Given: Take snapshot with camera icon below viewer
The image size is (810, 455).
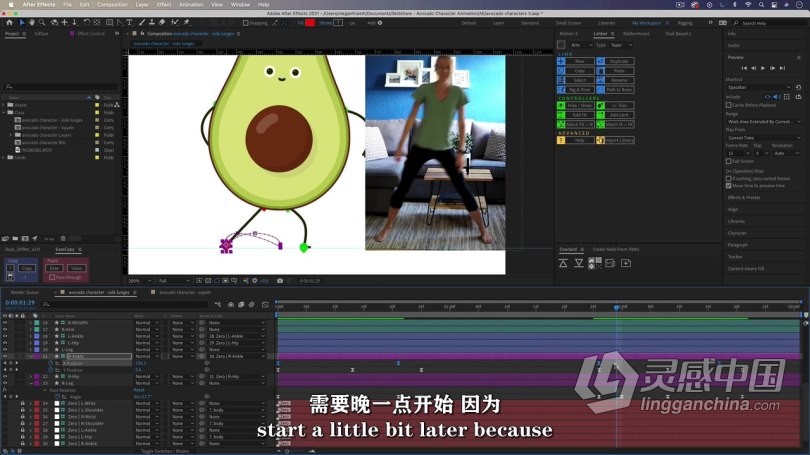Looking at the screenshot, I should pos(280,281).
